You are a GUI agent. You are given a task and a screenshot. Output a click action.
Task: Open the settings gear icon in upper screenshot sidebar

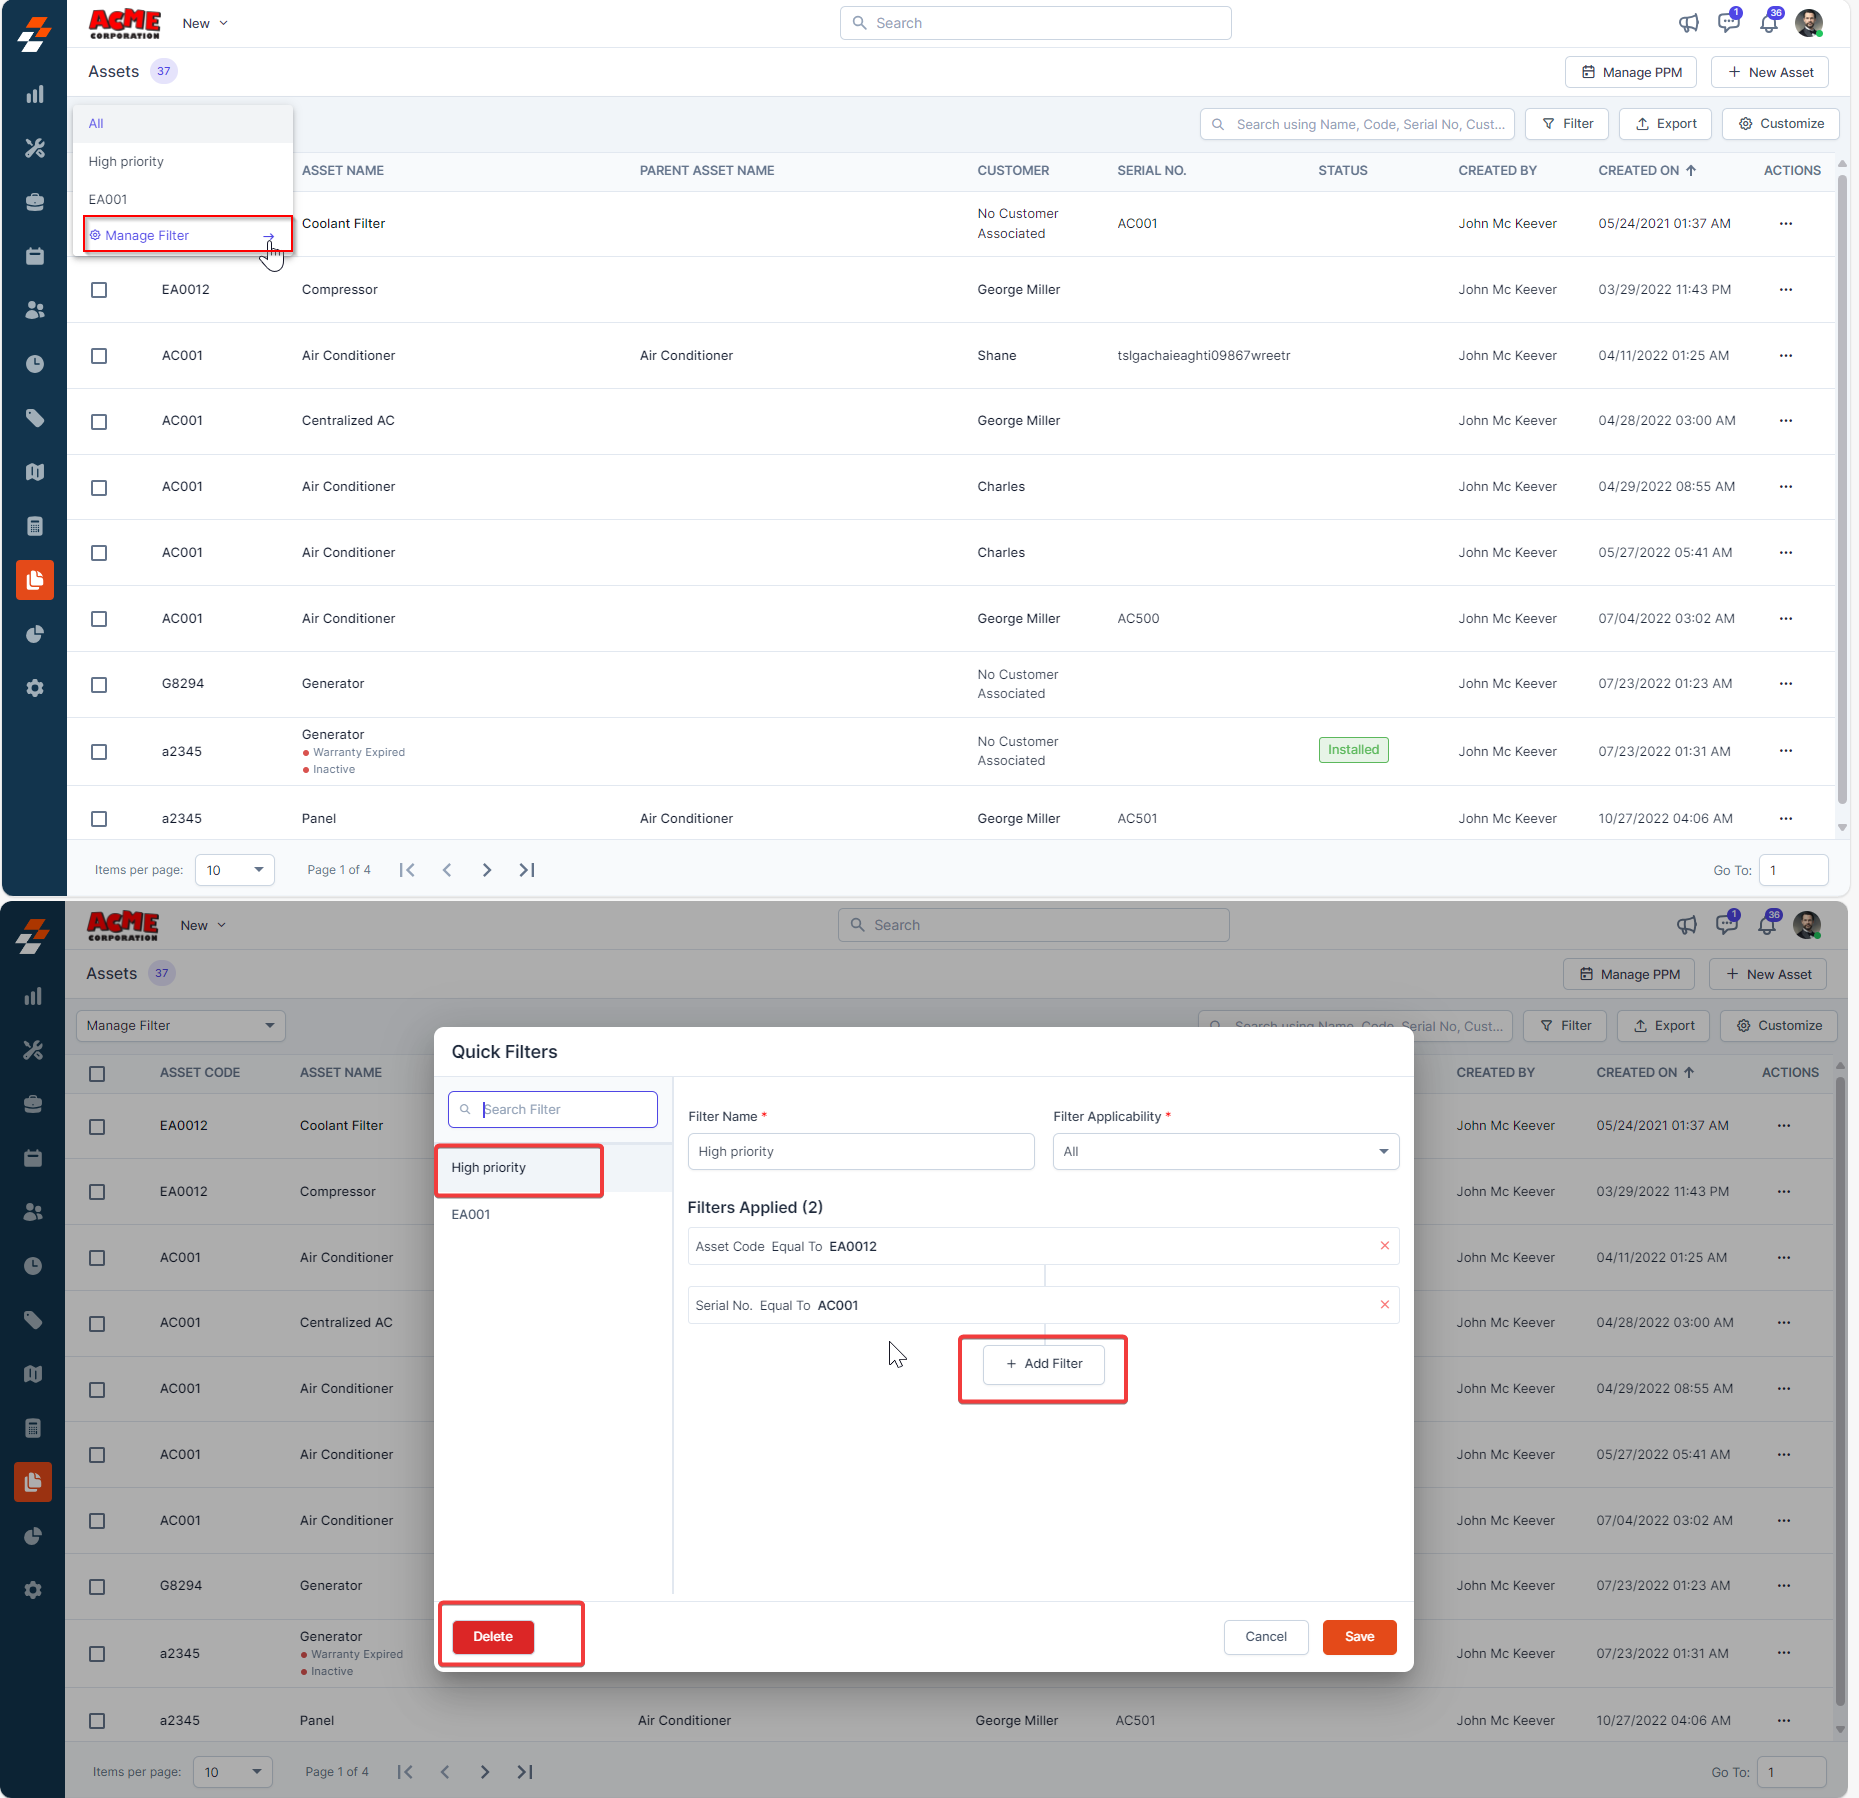(x=35, y=688)
